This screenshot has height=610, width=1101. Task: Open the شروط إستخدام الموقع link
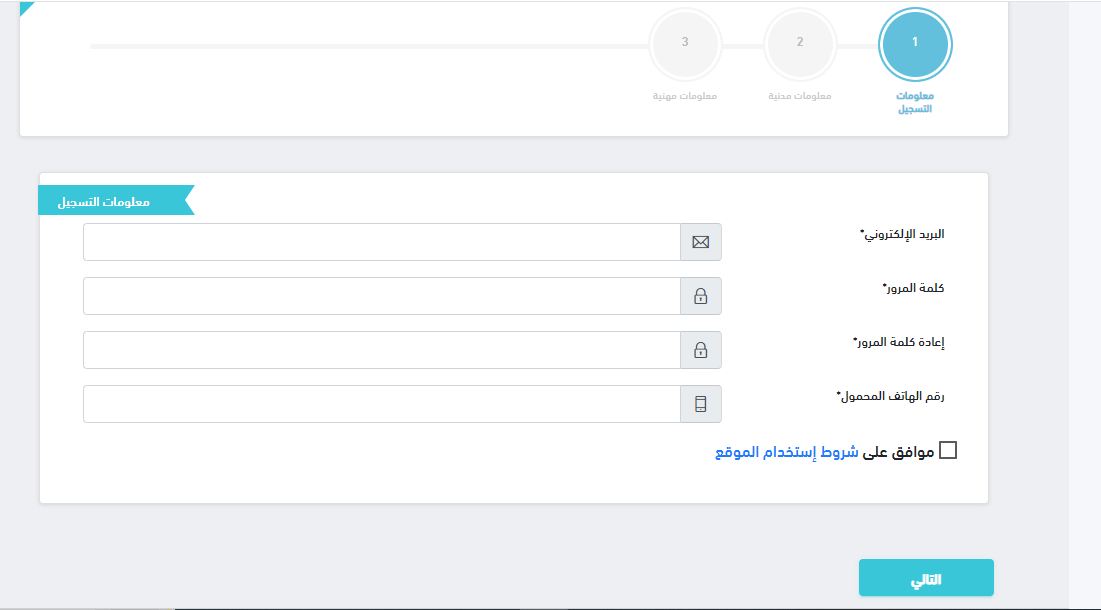[786, 452]
